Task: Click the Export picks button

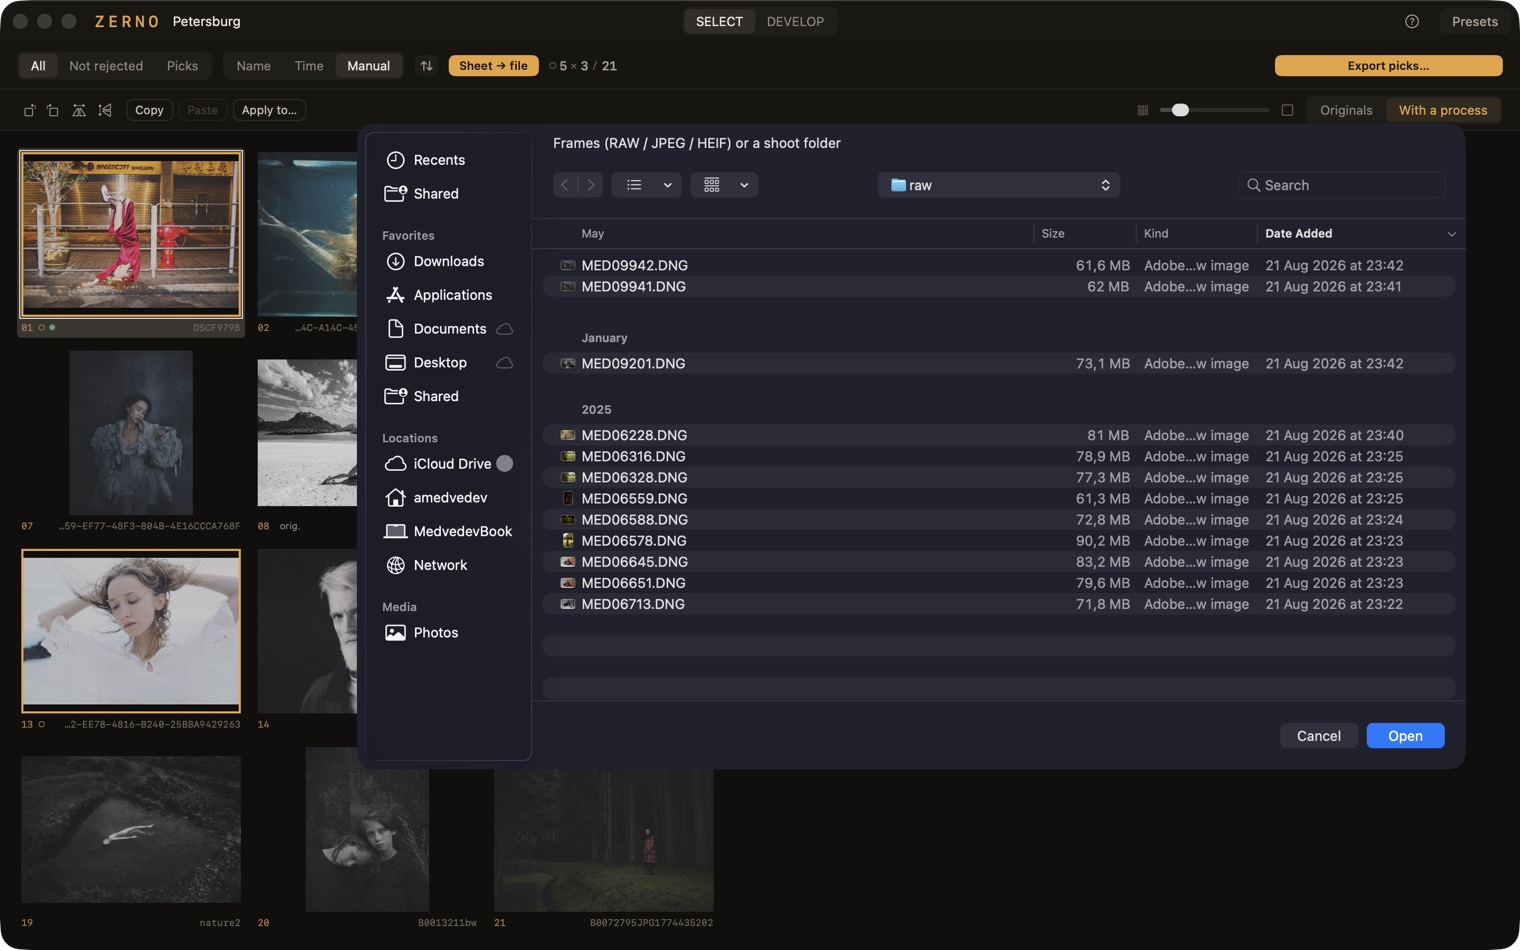Action: pyautogui.click(x=1388, y=66)
